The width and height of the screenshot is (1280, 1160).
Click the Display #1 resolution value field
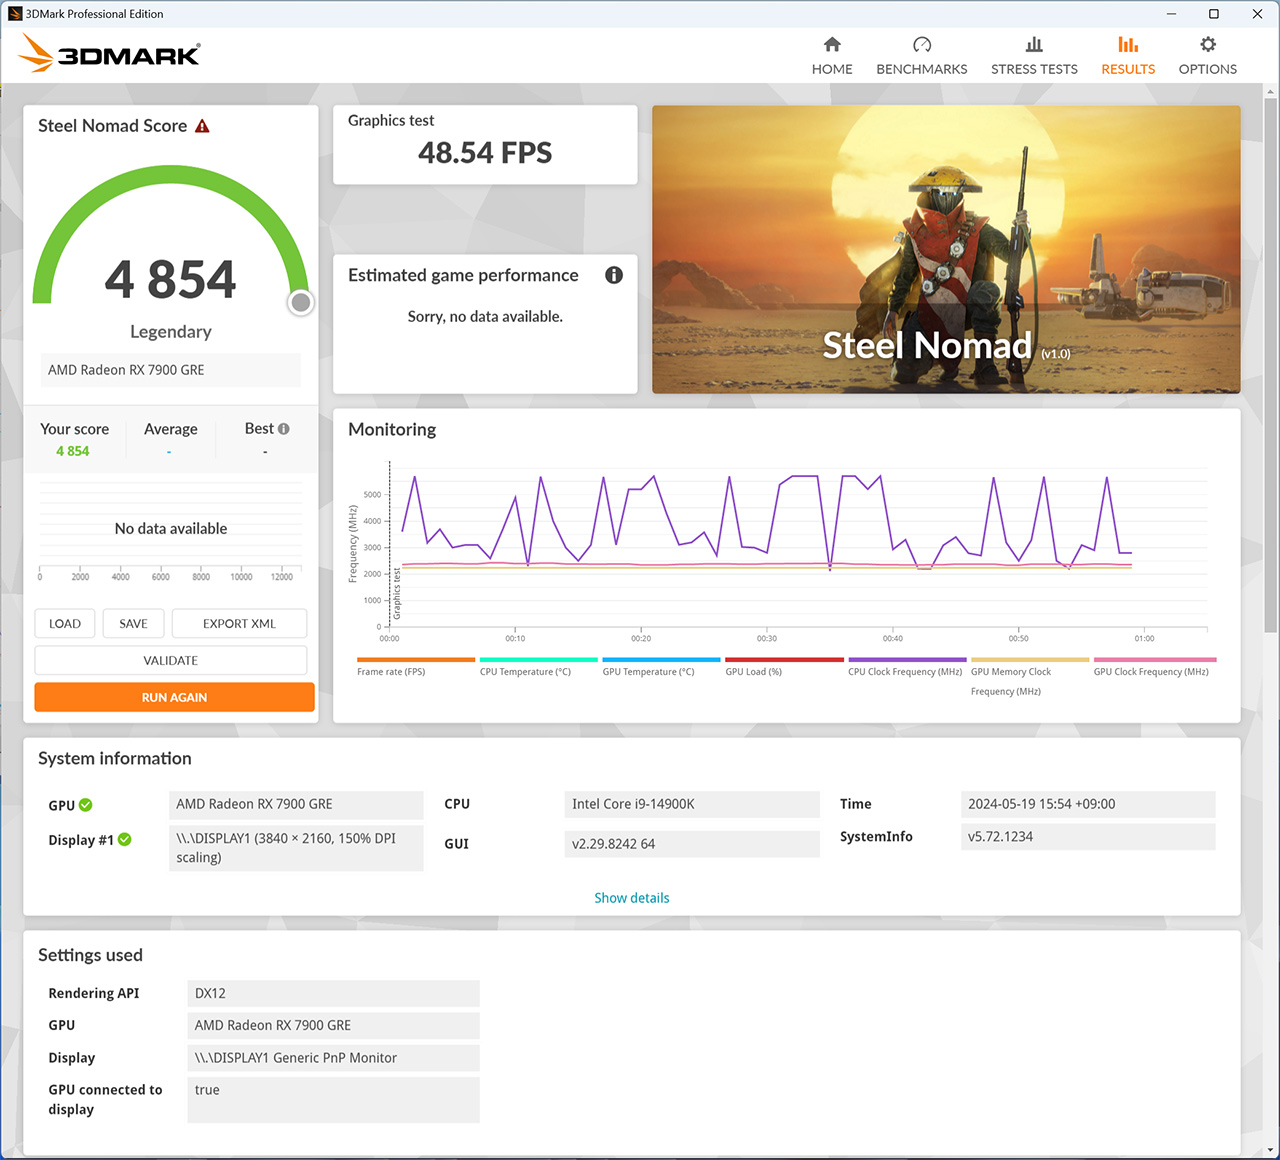[x=296, y=848]
